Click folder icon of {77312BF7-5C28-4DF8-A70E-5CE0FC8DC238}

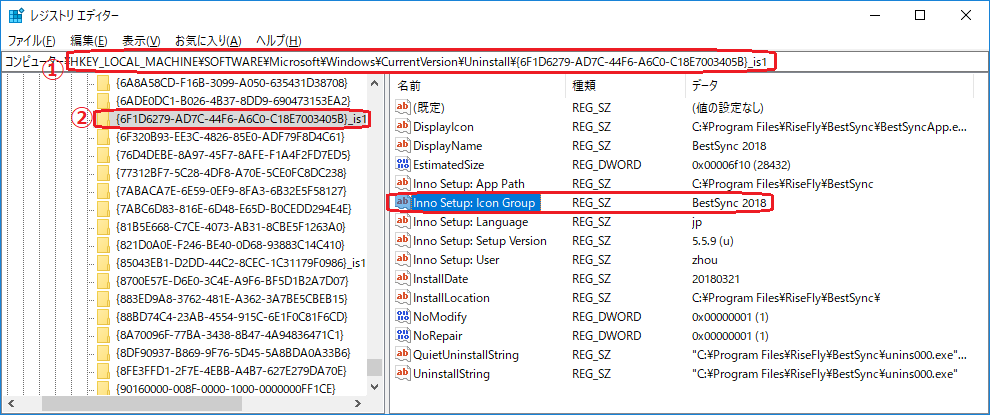tap(104, 172)
